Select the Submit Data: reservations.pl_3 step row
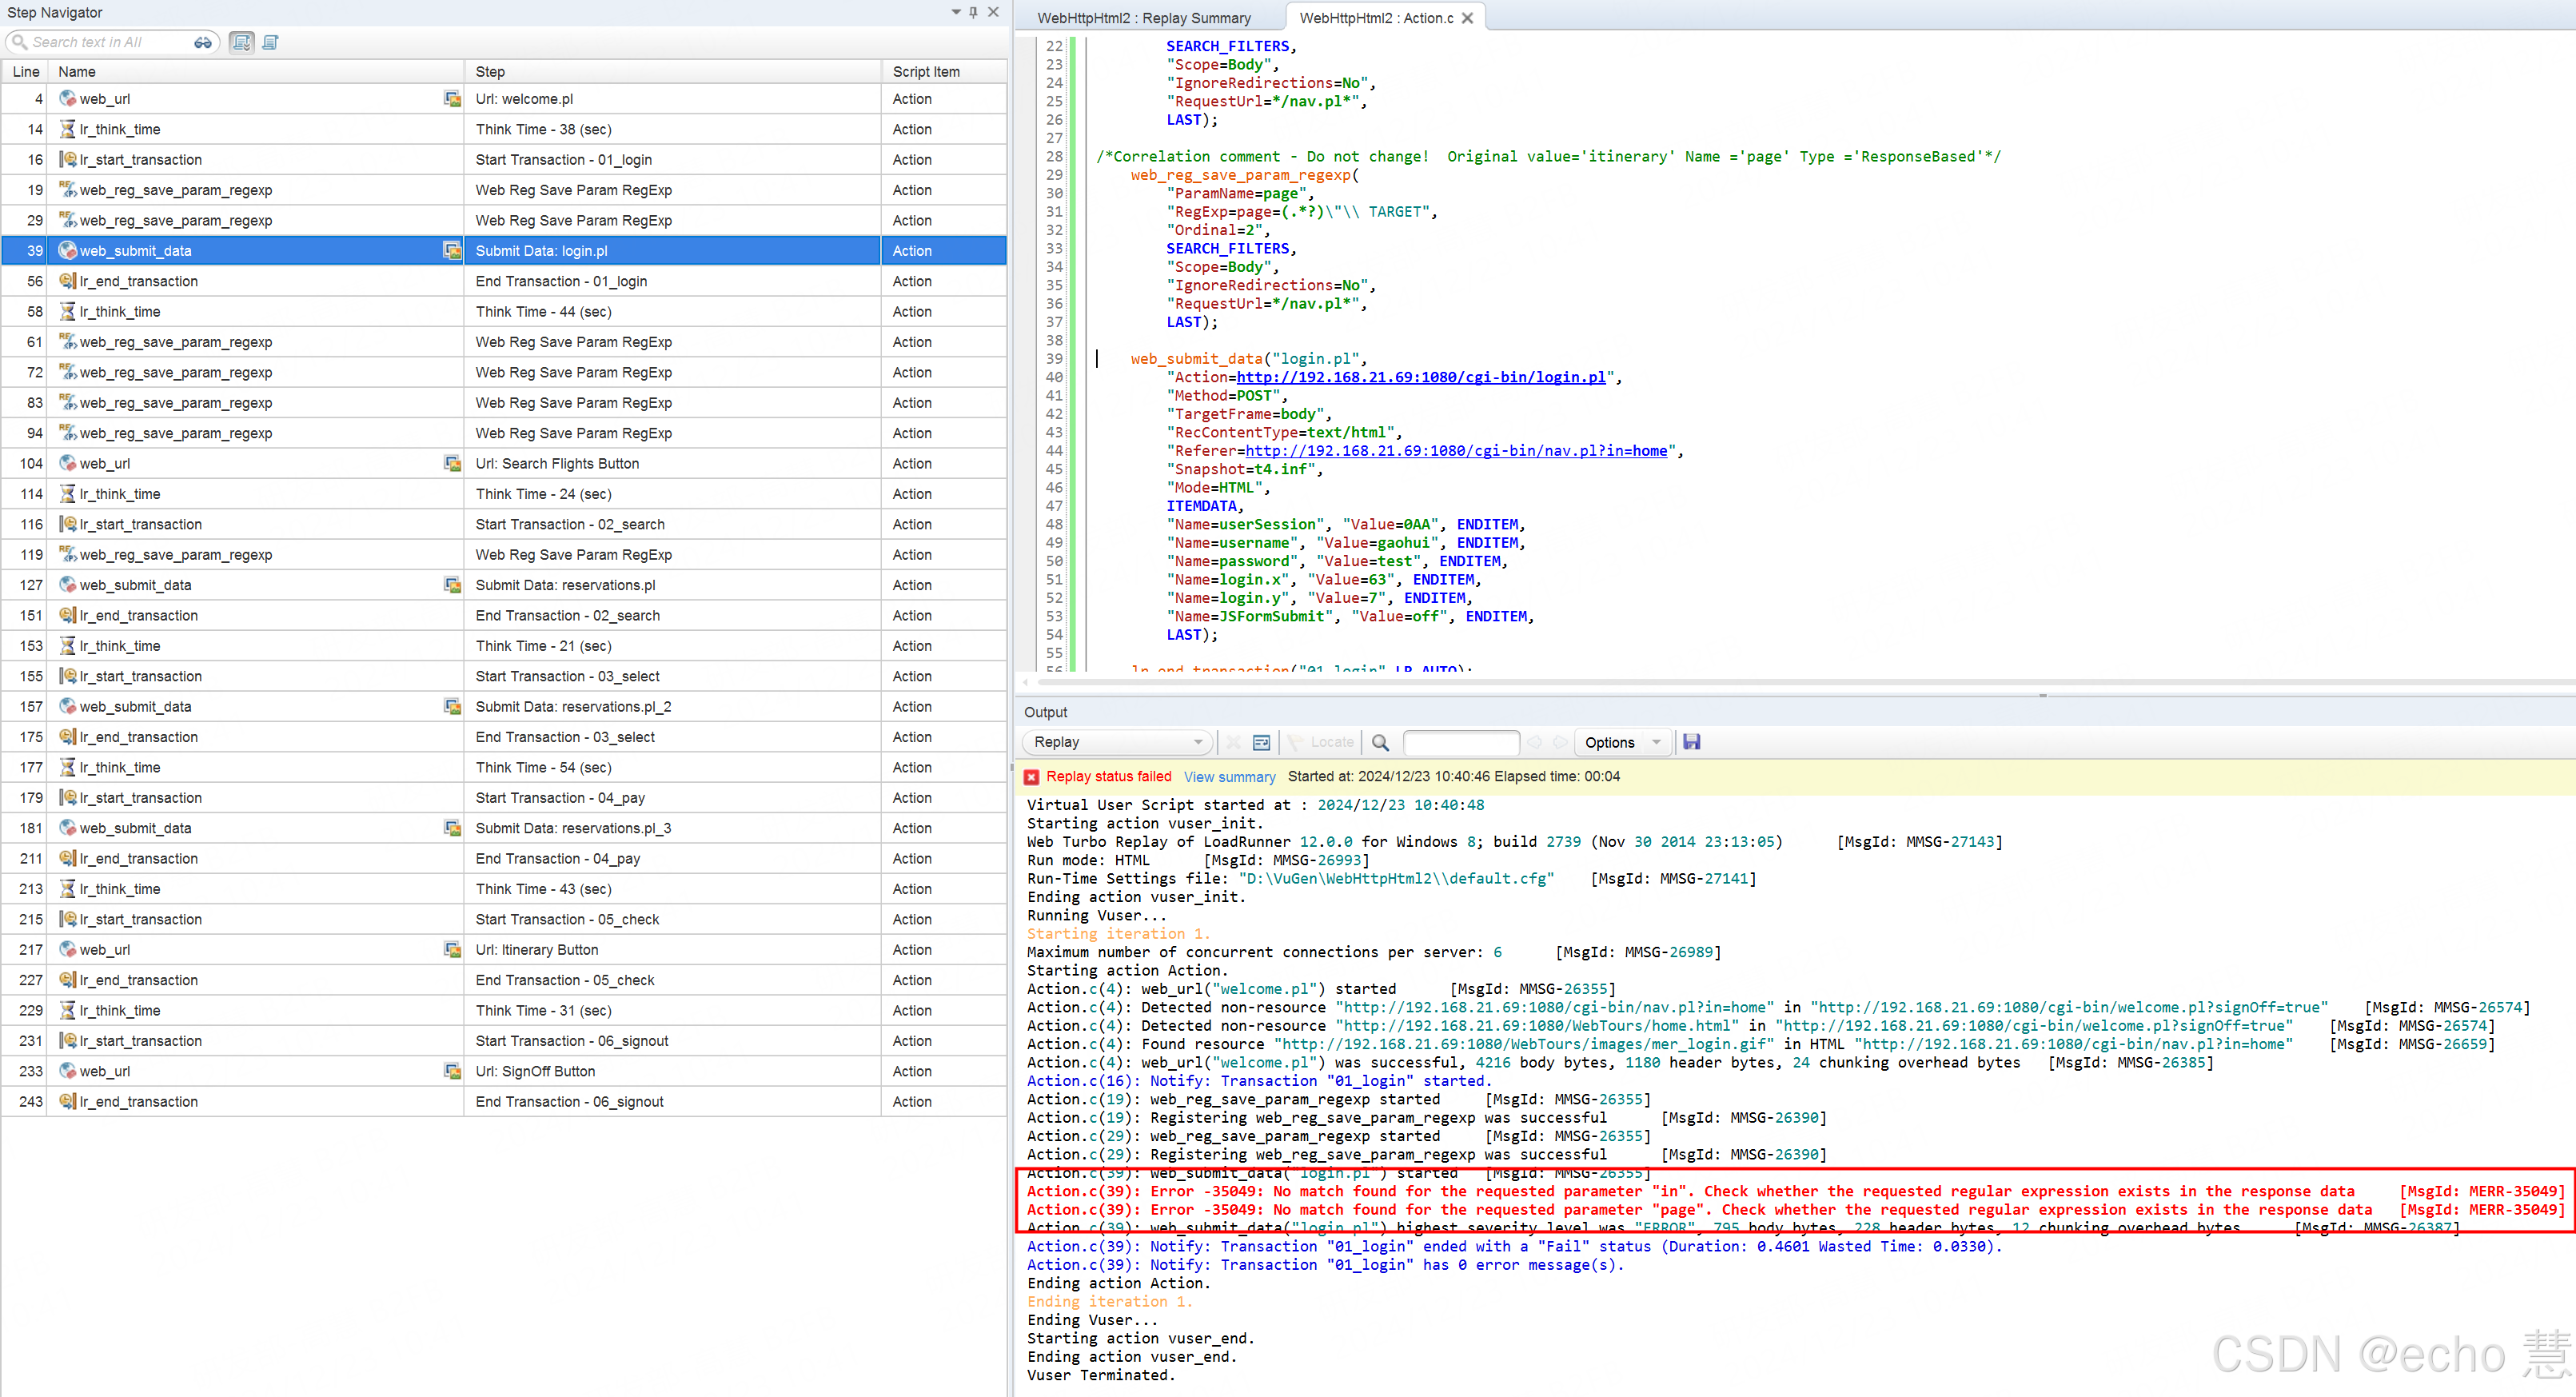Image resolution: width=2576 pixels, height=1397 pixels. click(x=573, y=828)
